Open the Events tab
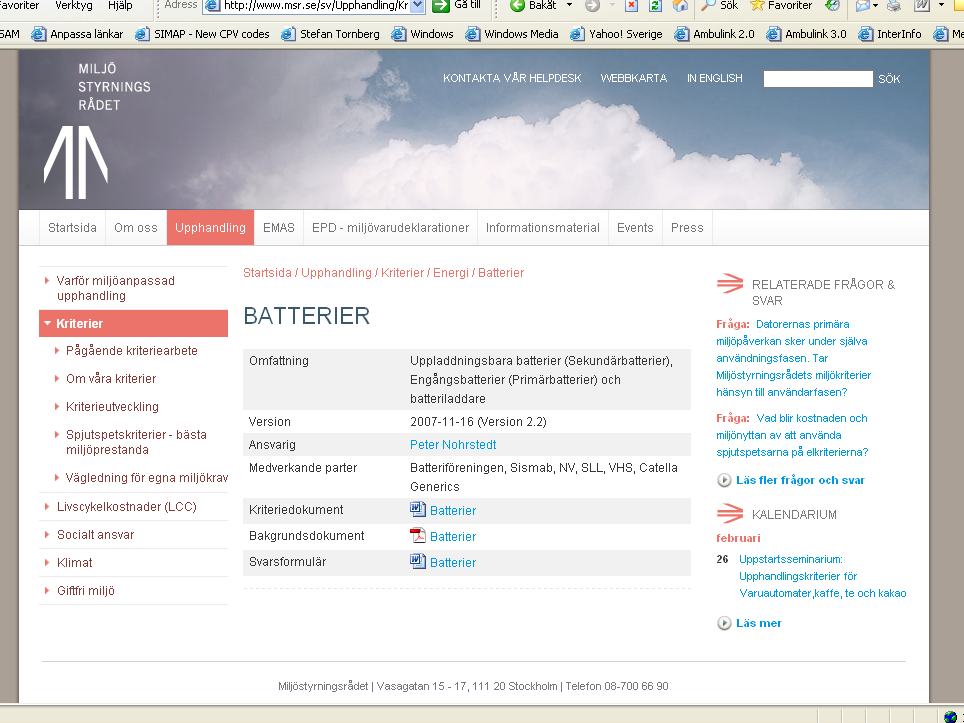The image size is (964, 723). 635,227
